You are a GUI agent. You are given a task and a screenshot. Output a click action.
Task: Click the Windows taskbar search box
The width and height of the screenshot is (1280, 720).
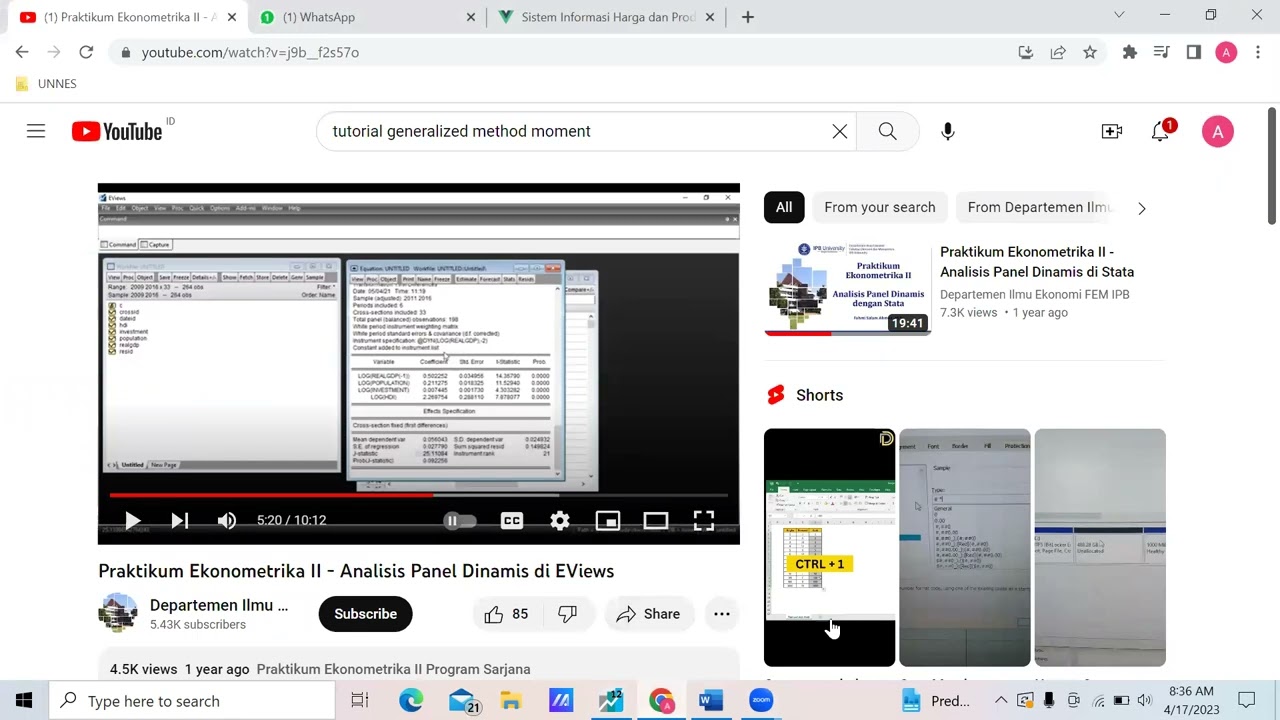pos(192,701)
